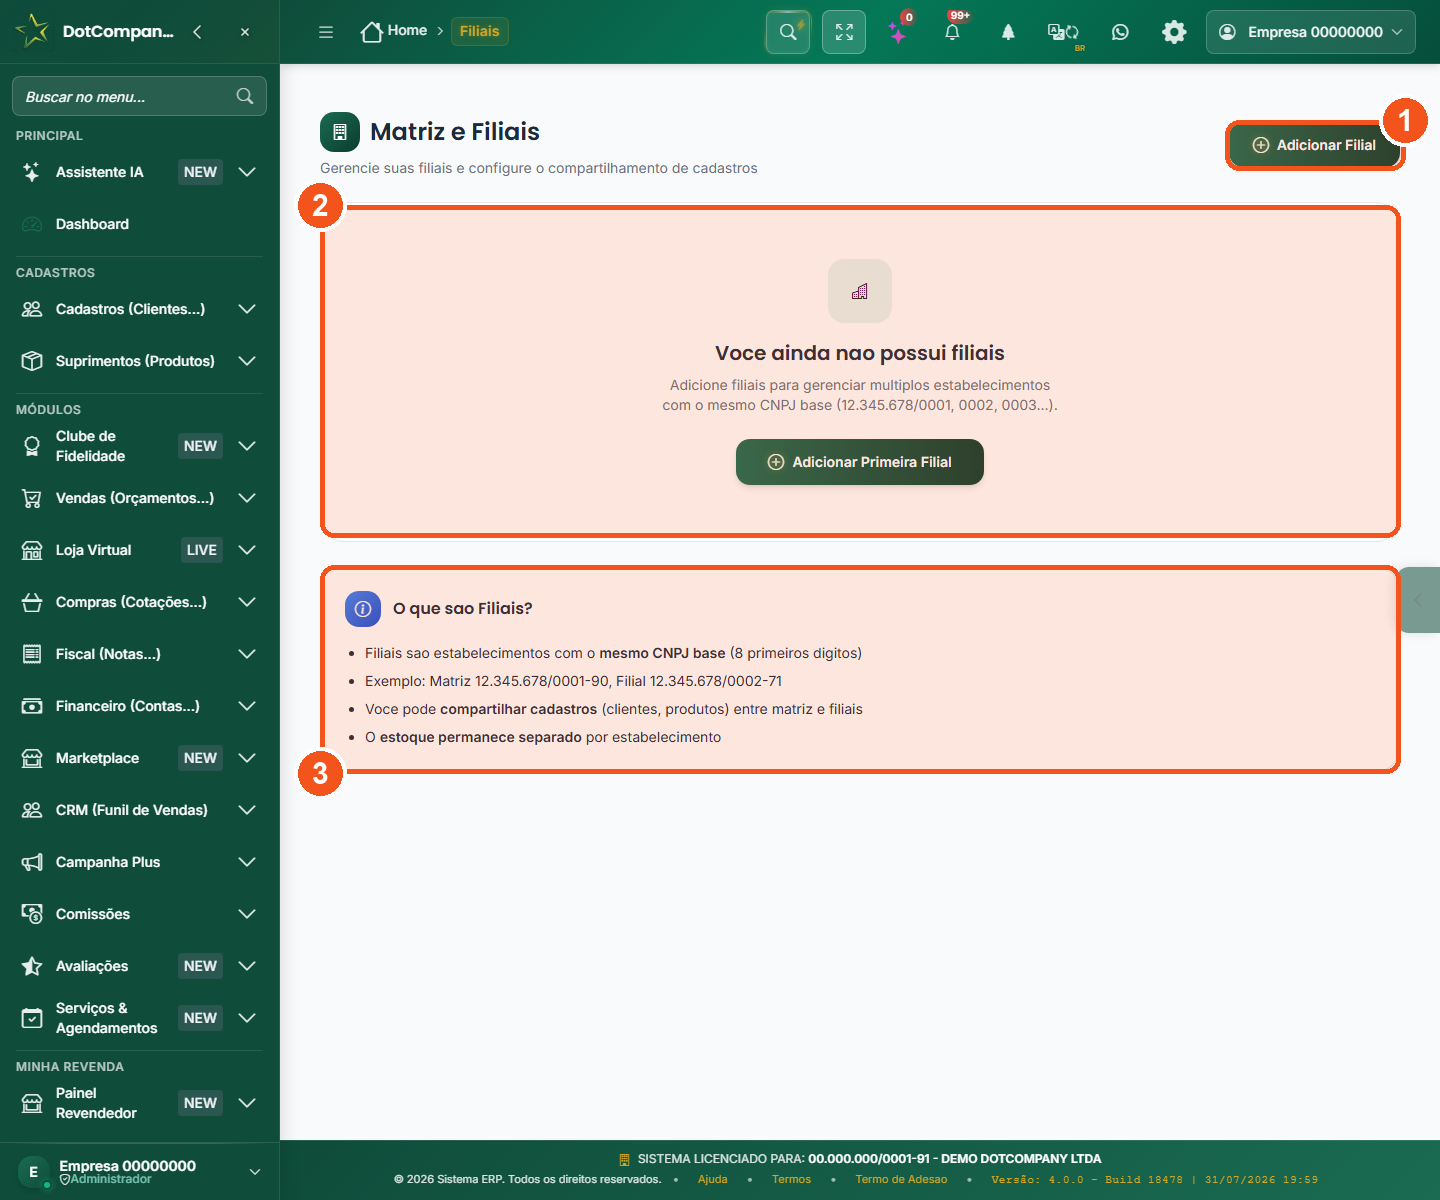Screen dimensions: 1440x1200
Task: Expand the Painel Revendedor chevron
Action: click(x=247, y=1103)
